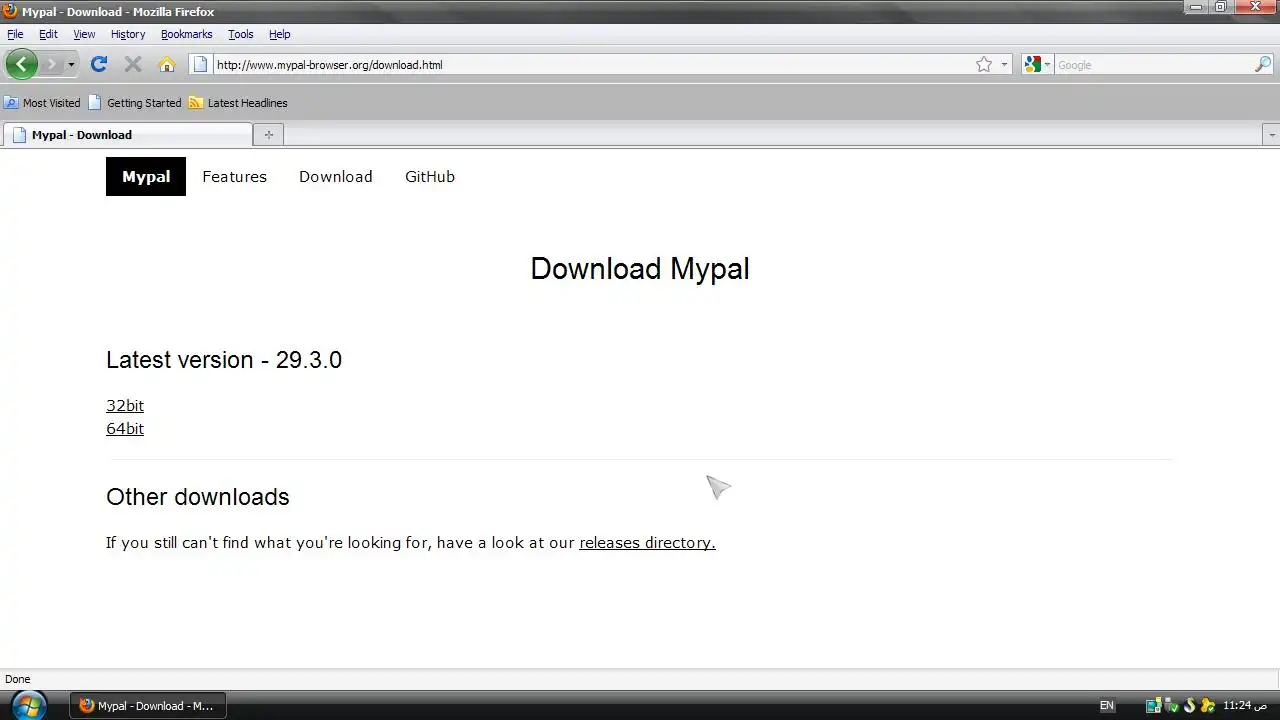Viewport: 1280px width, 720px height.
Task: Close the Firefox window
Action: point(1255,7)
